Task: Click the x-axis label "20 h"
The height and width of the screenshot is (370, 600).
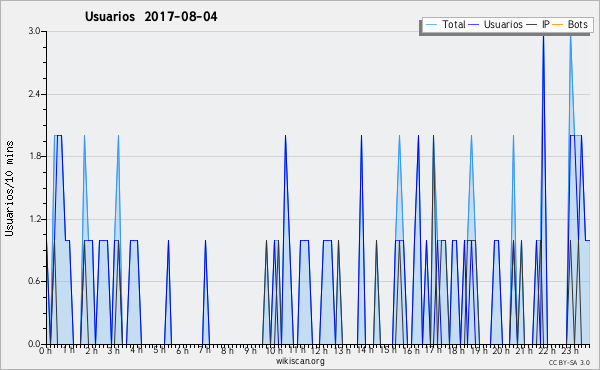Action: (500, 350)
